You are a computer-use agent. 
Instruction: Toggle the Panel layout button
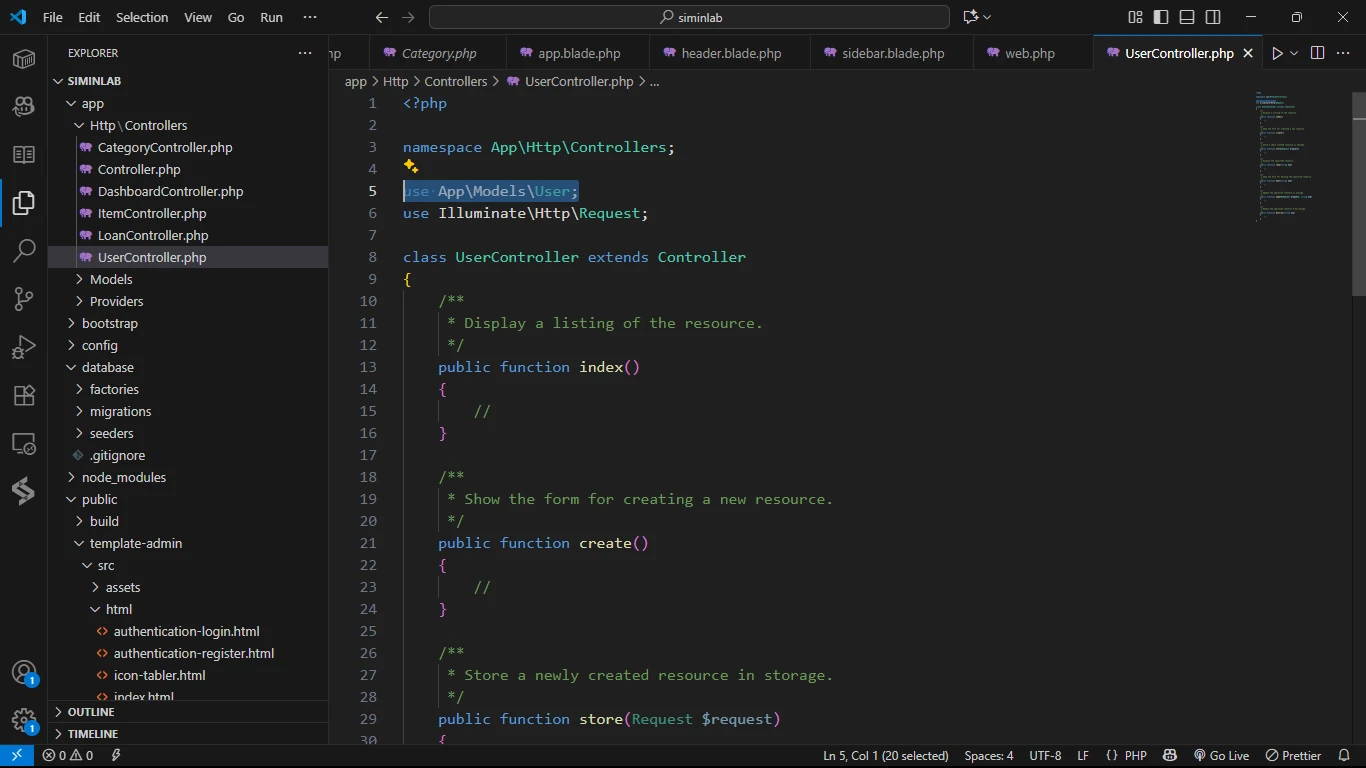point(1187,17)
